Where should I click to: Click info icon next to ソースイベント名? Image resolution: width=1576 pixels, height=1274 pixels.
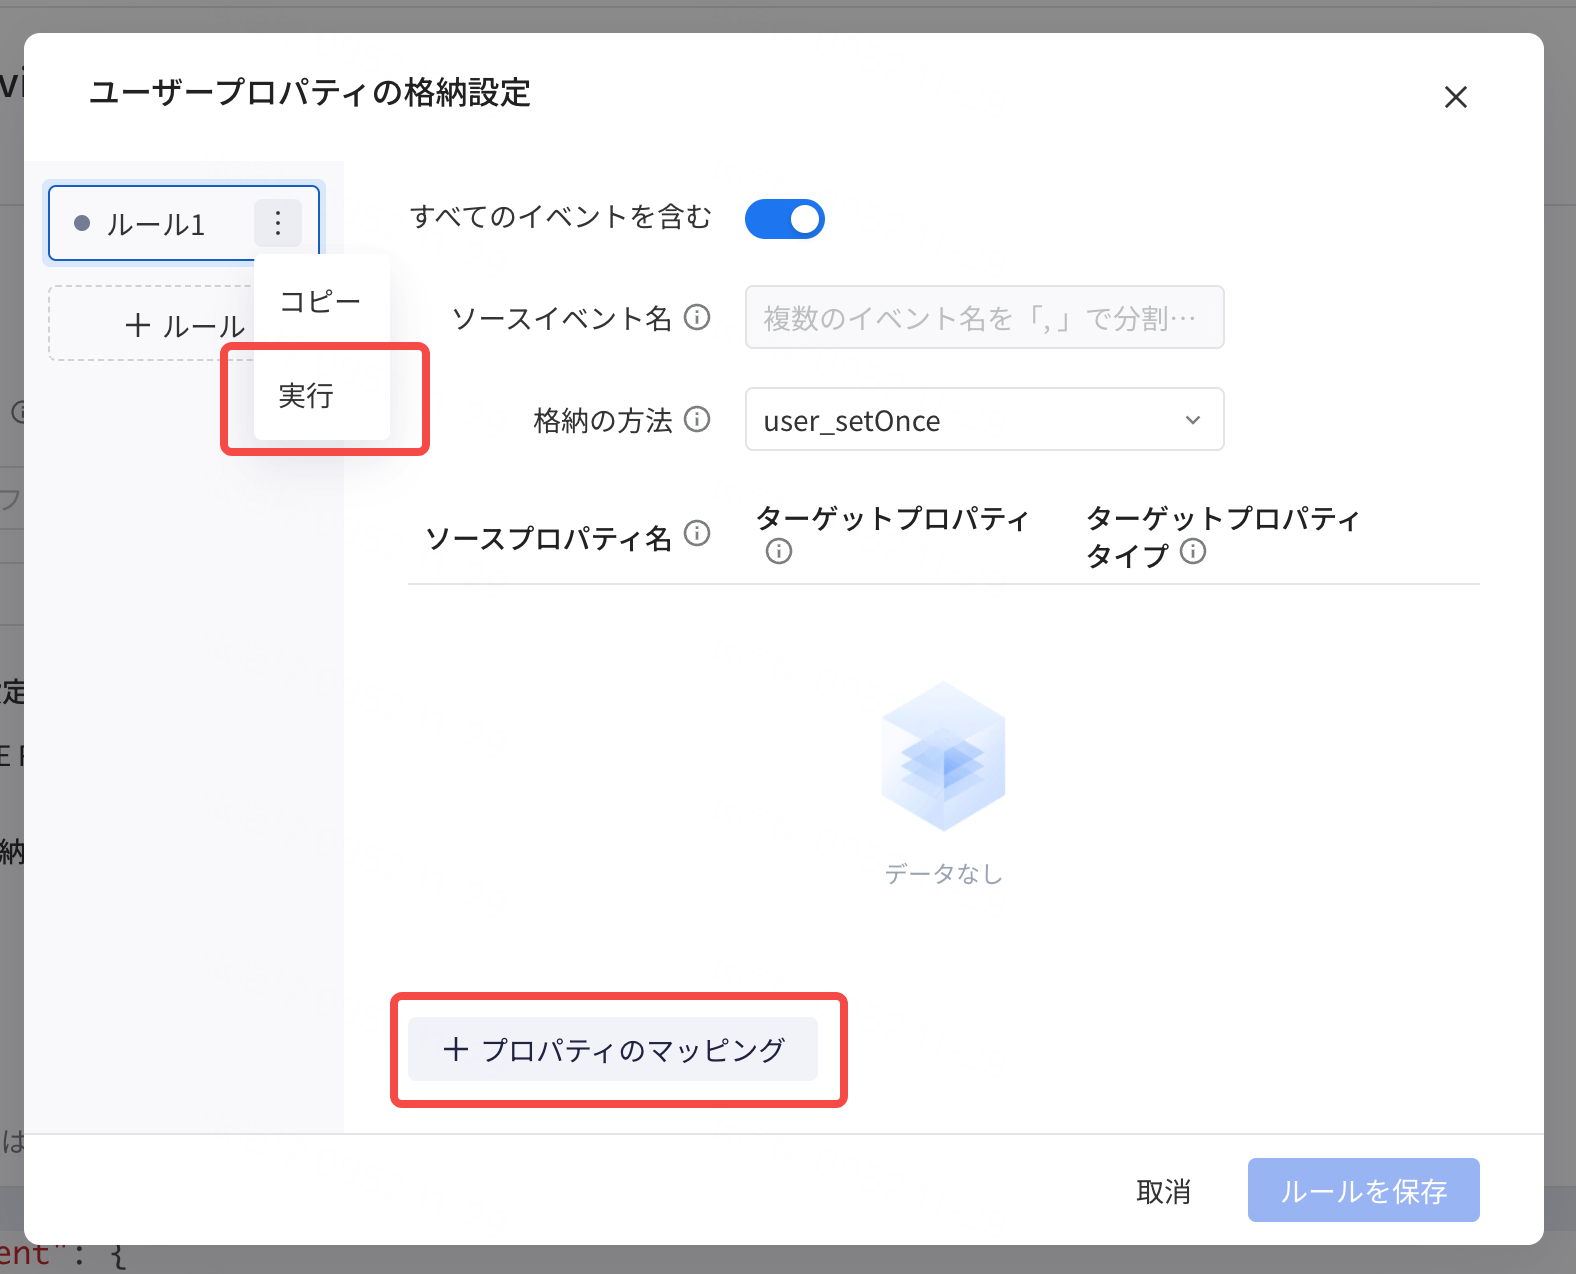click(x=697, y=317)
